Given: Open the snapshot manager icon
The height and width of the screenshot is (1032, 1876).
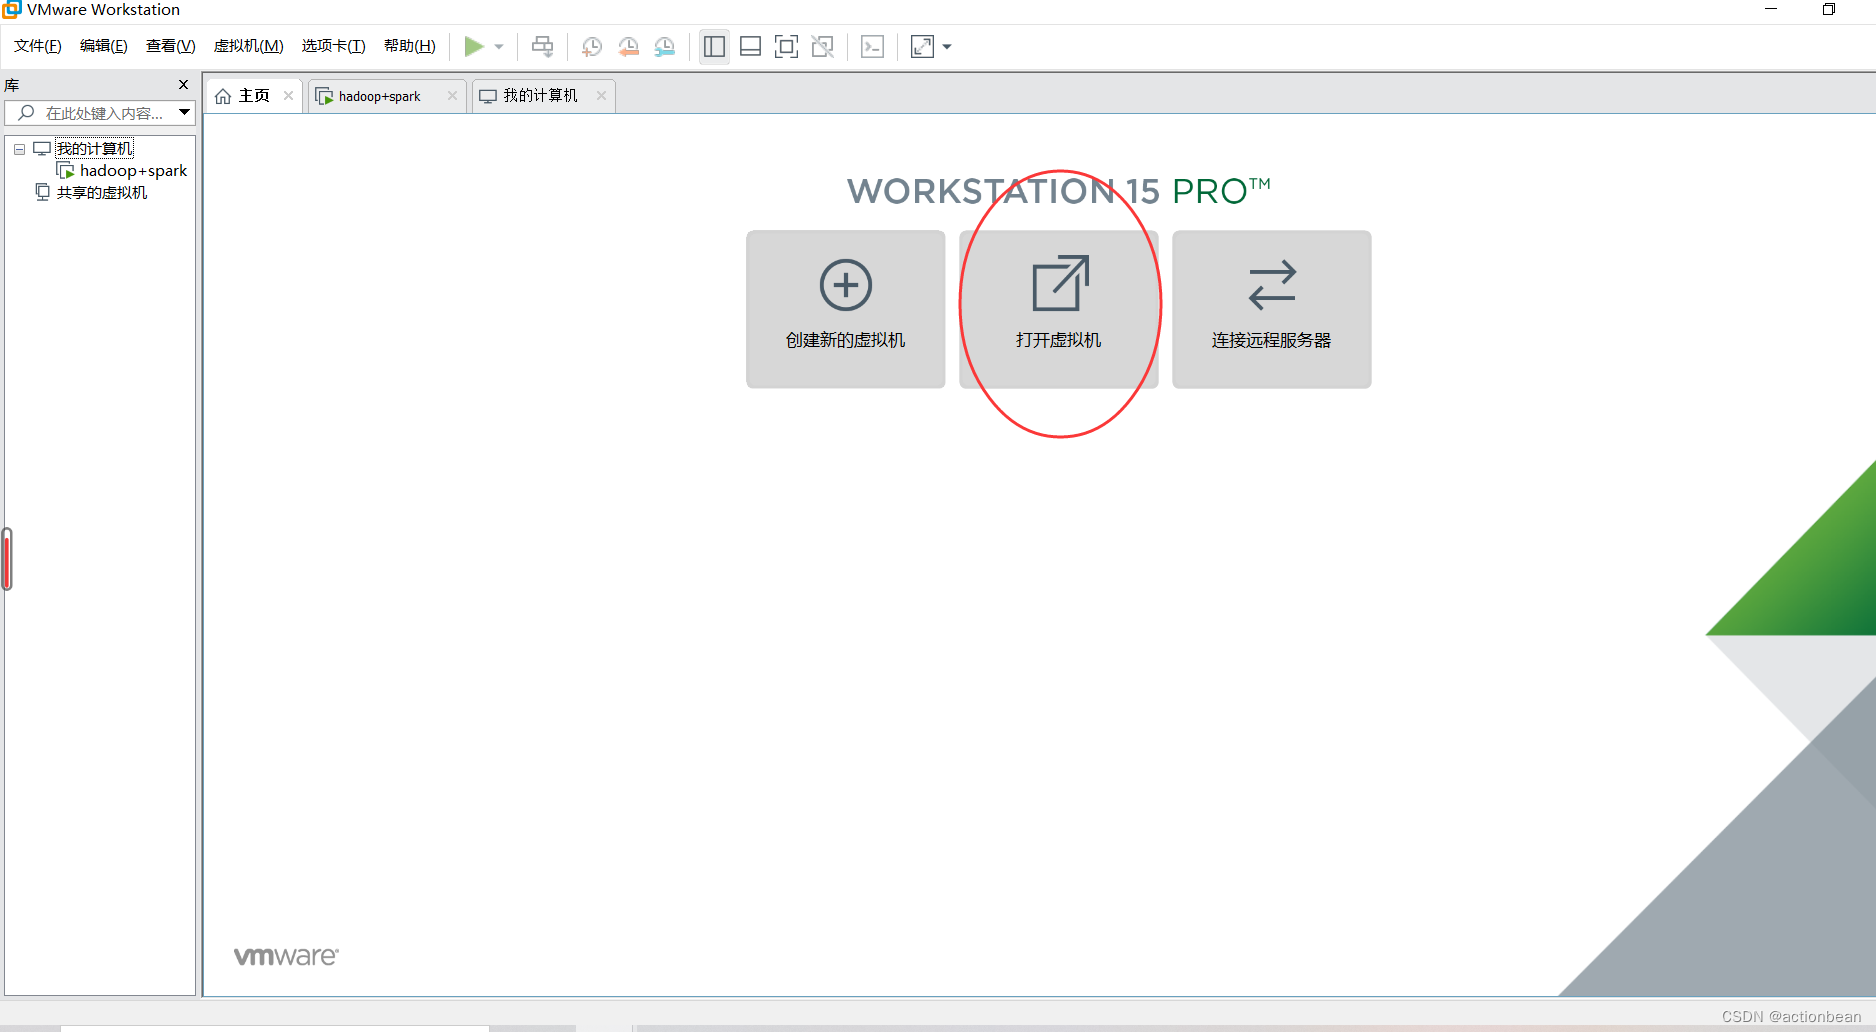Looking at the screenshot, I should (x=665, y=46).
